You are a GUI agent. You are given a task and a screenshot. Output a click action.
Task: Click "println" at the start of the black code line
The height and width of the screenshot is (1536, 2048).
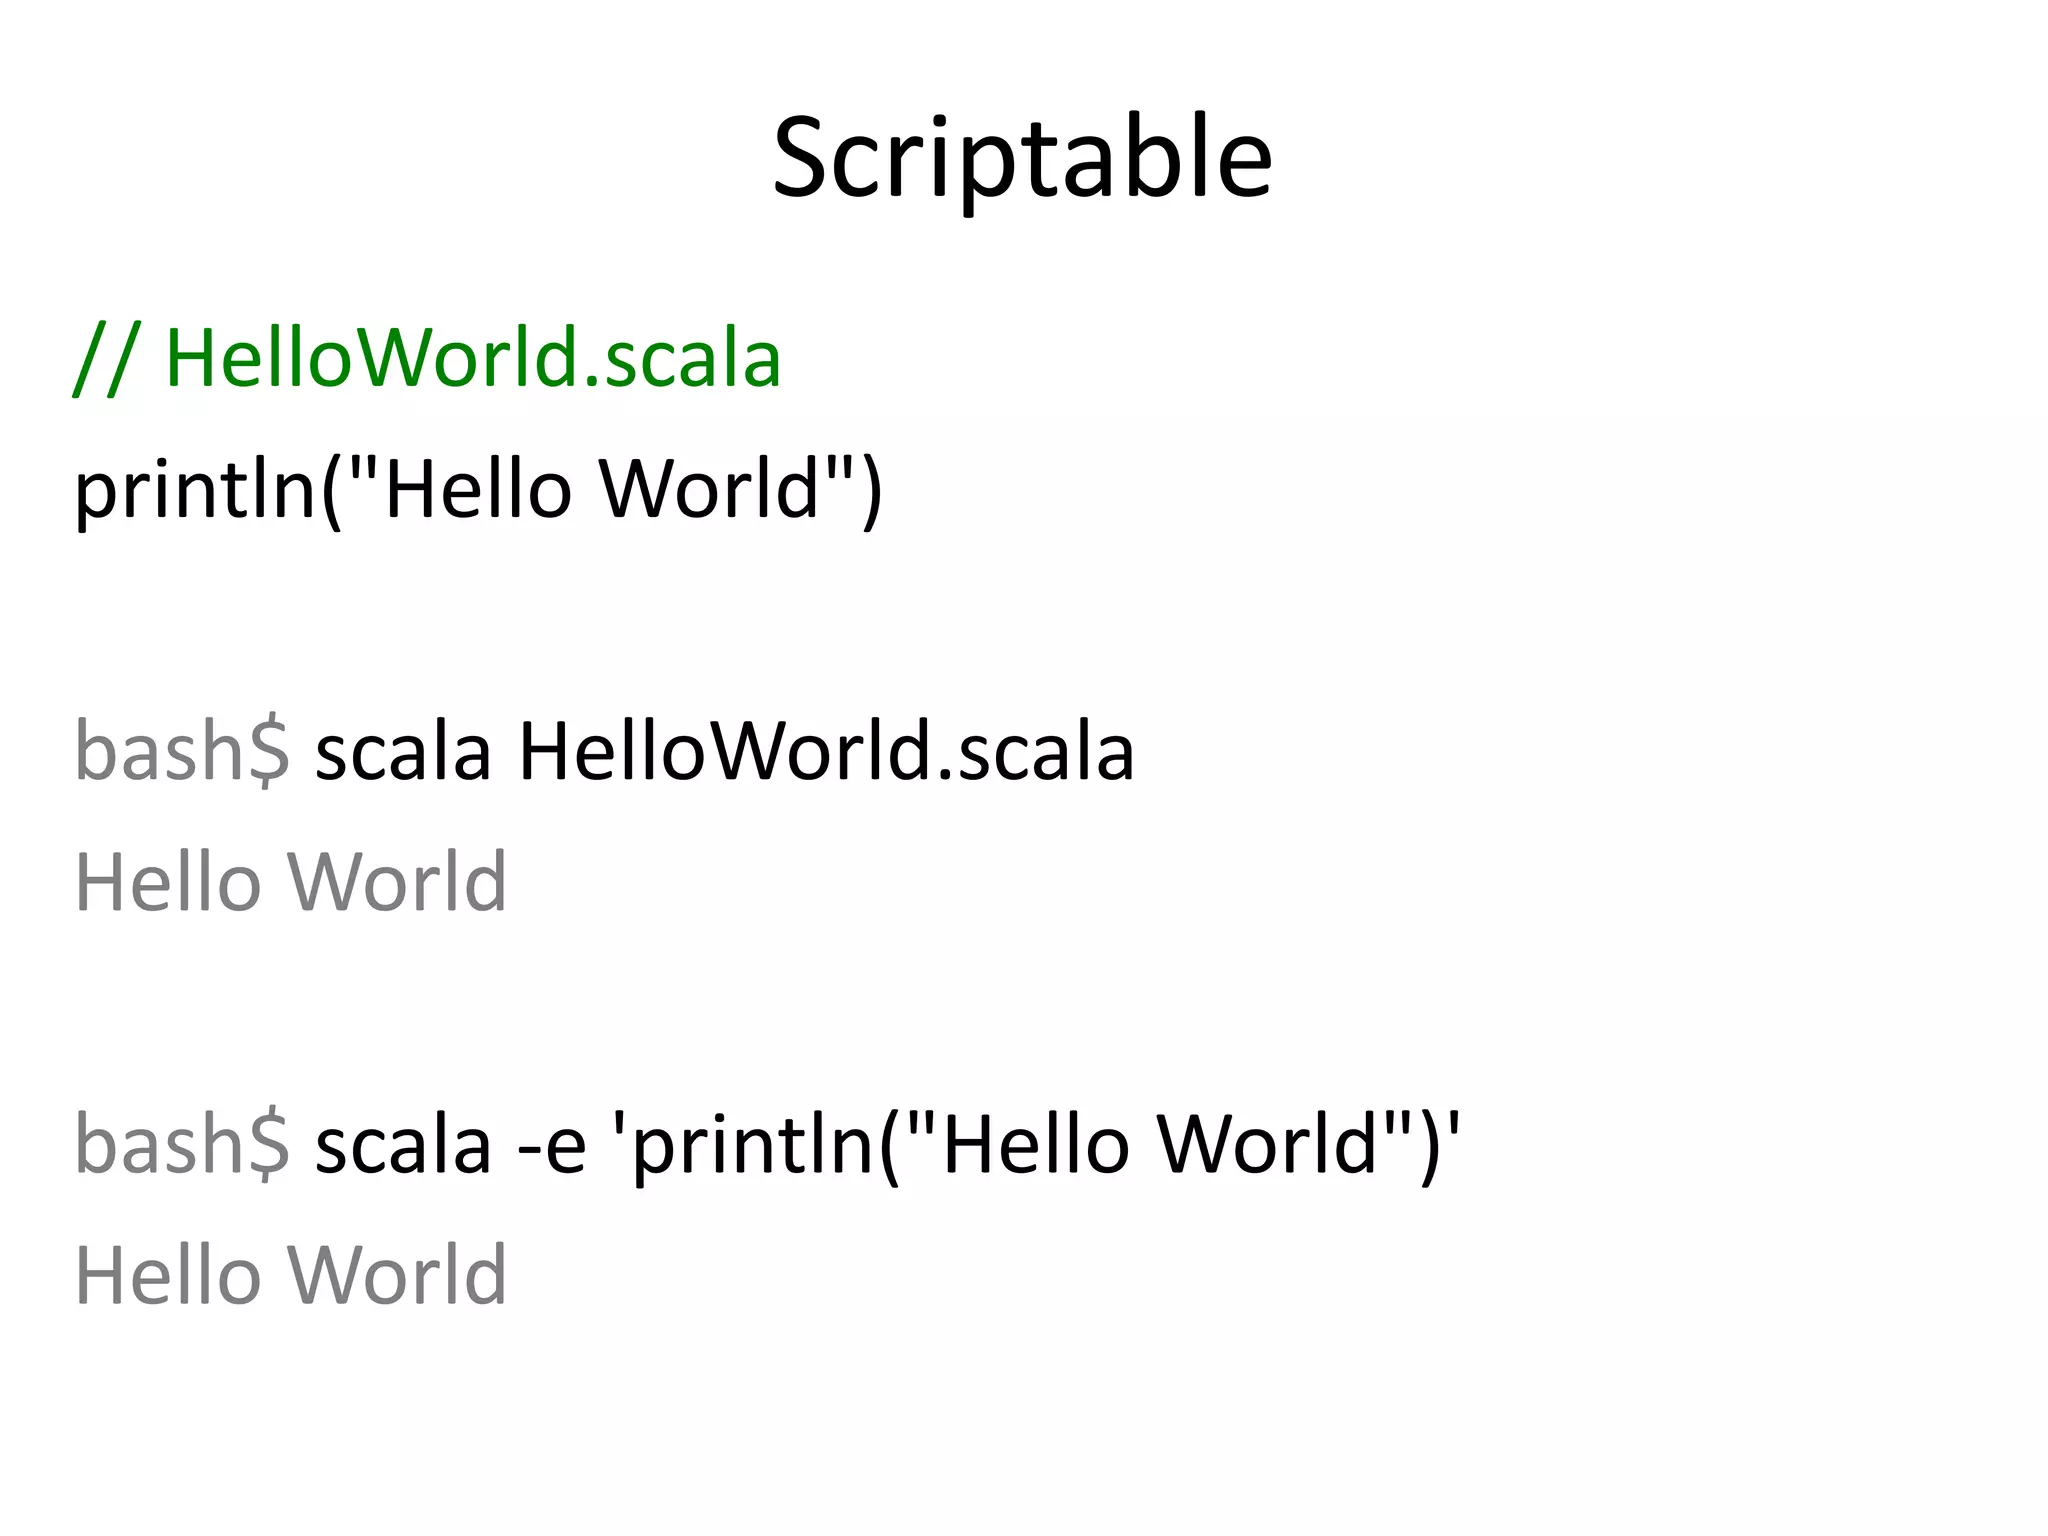195,490
